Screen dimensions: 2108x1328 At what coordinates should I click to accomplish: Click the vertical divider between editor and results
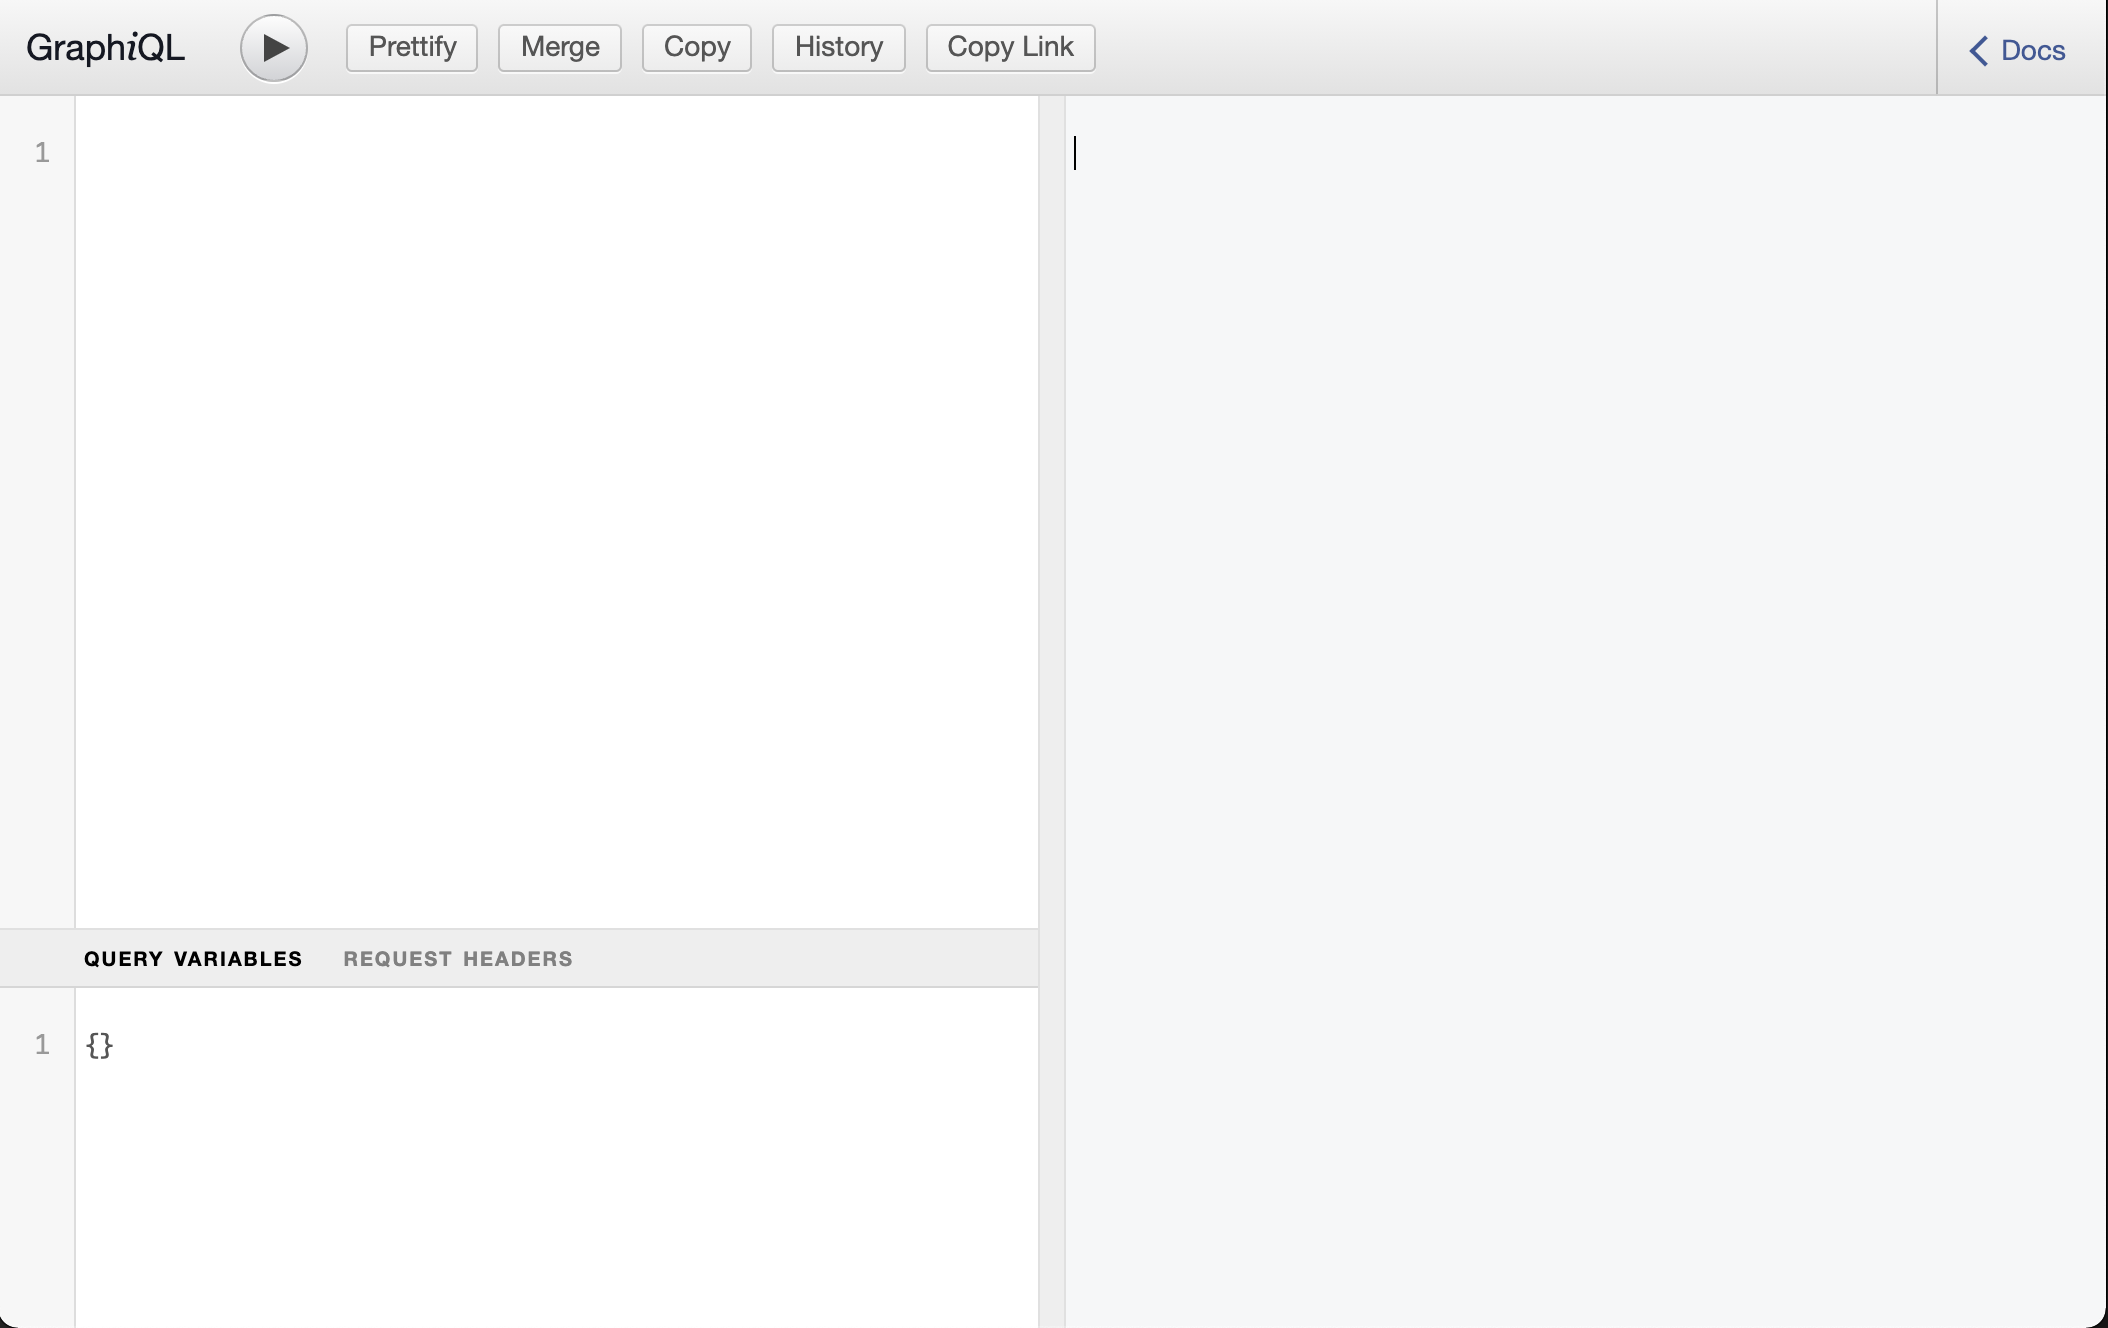coord(1052,600)
